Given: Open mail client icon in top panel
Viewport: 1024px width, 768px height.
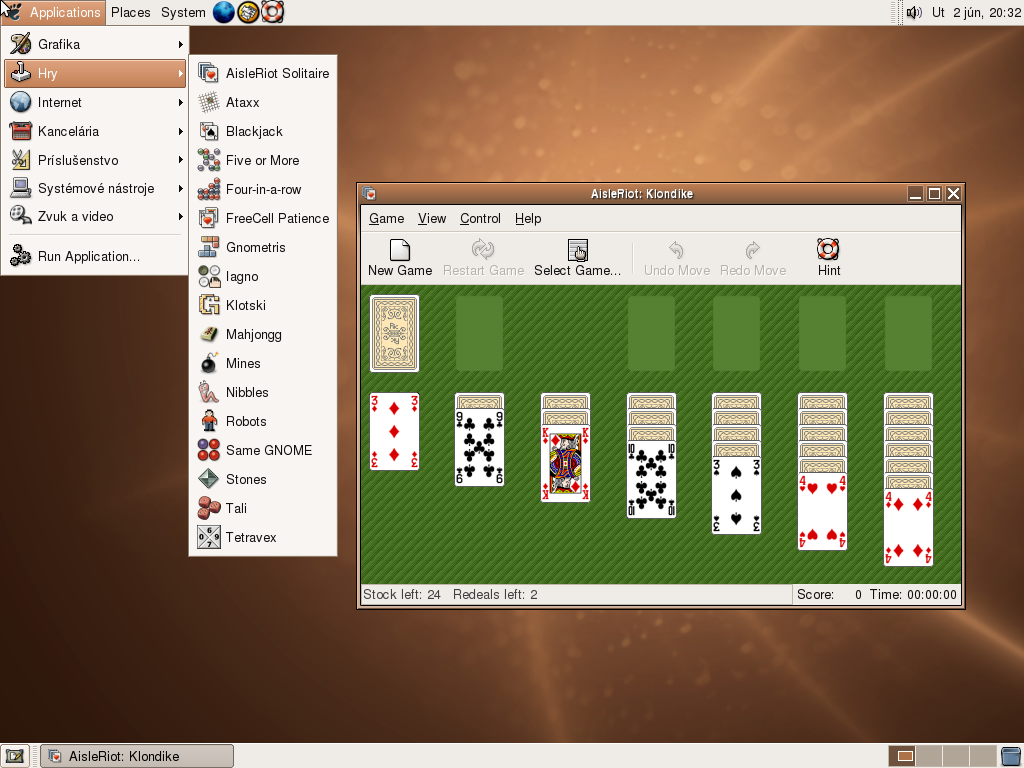Looking at the screenshot, I should [x=248, y=12].
